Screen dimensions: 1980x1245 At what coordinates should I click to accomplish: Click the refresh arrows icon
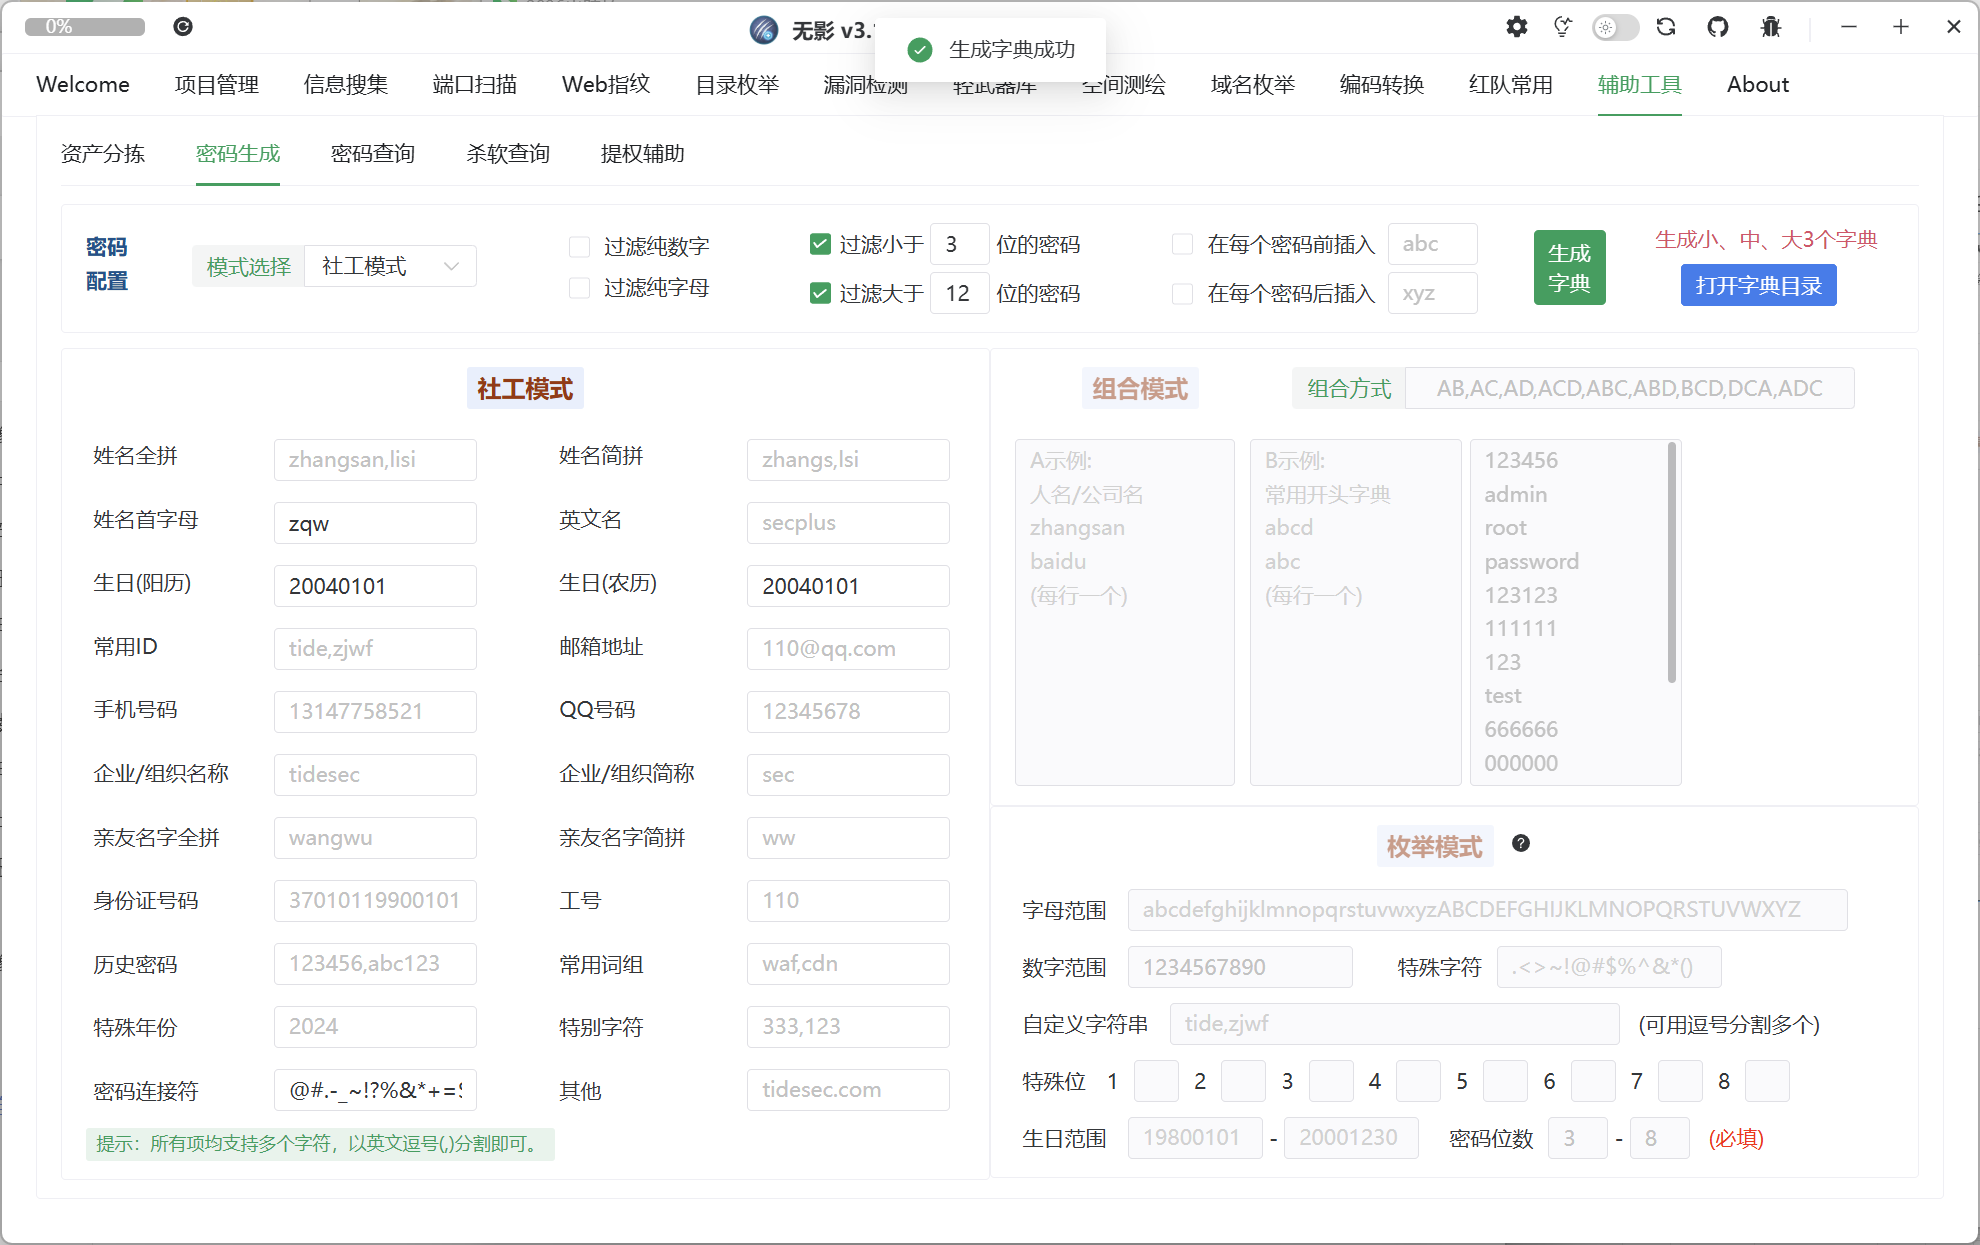tap(1666, 27)
